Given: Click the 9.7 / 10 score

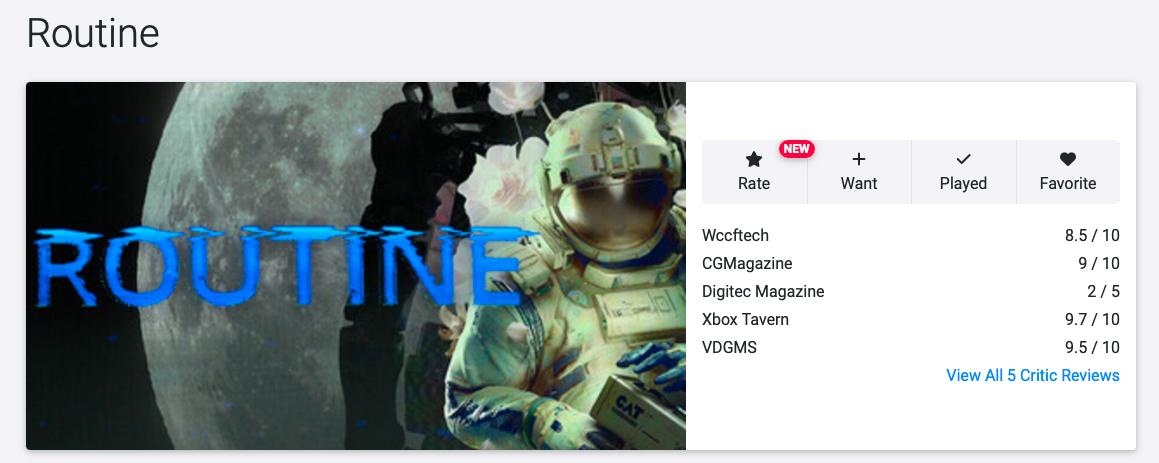Looking at the screenshot, I should click(1092, 320).
